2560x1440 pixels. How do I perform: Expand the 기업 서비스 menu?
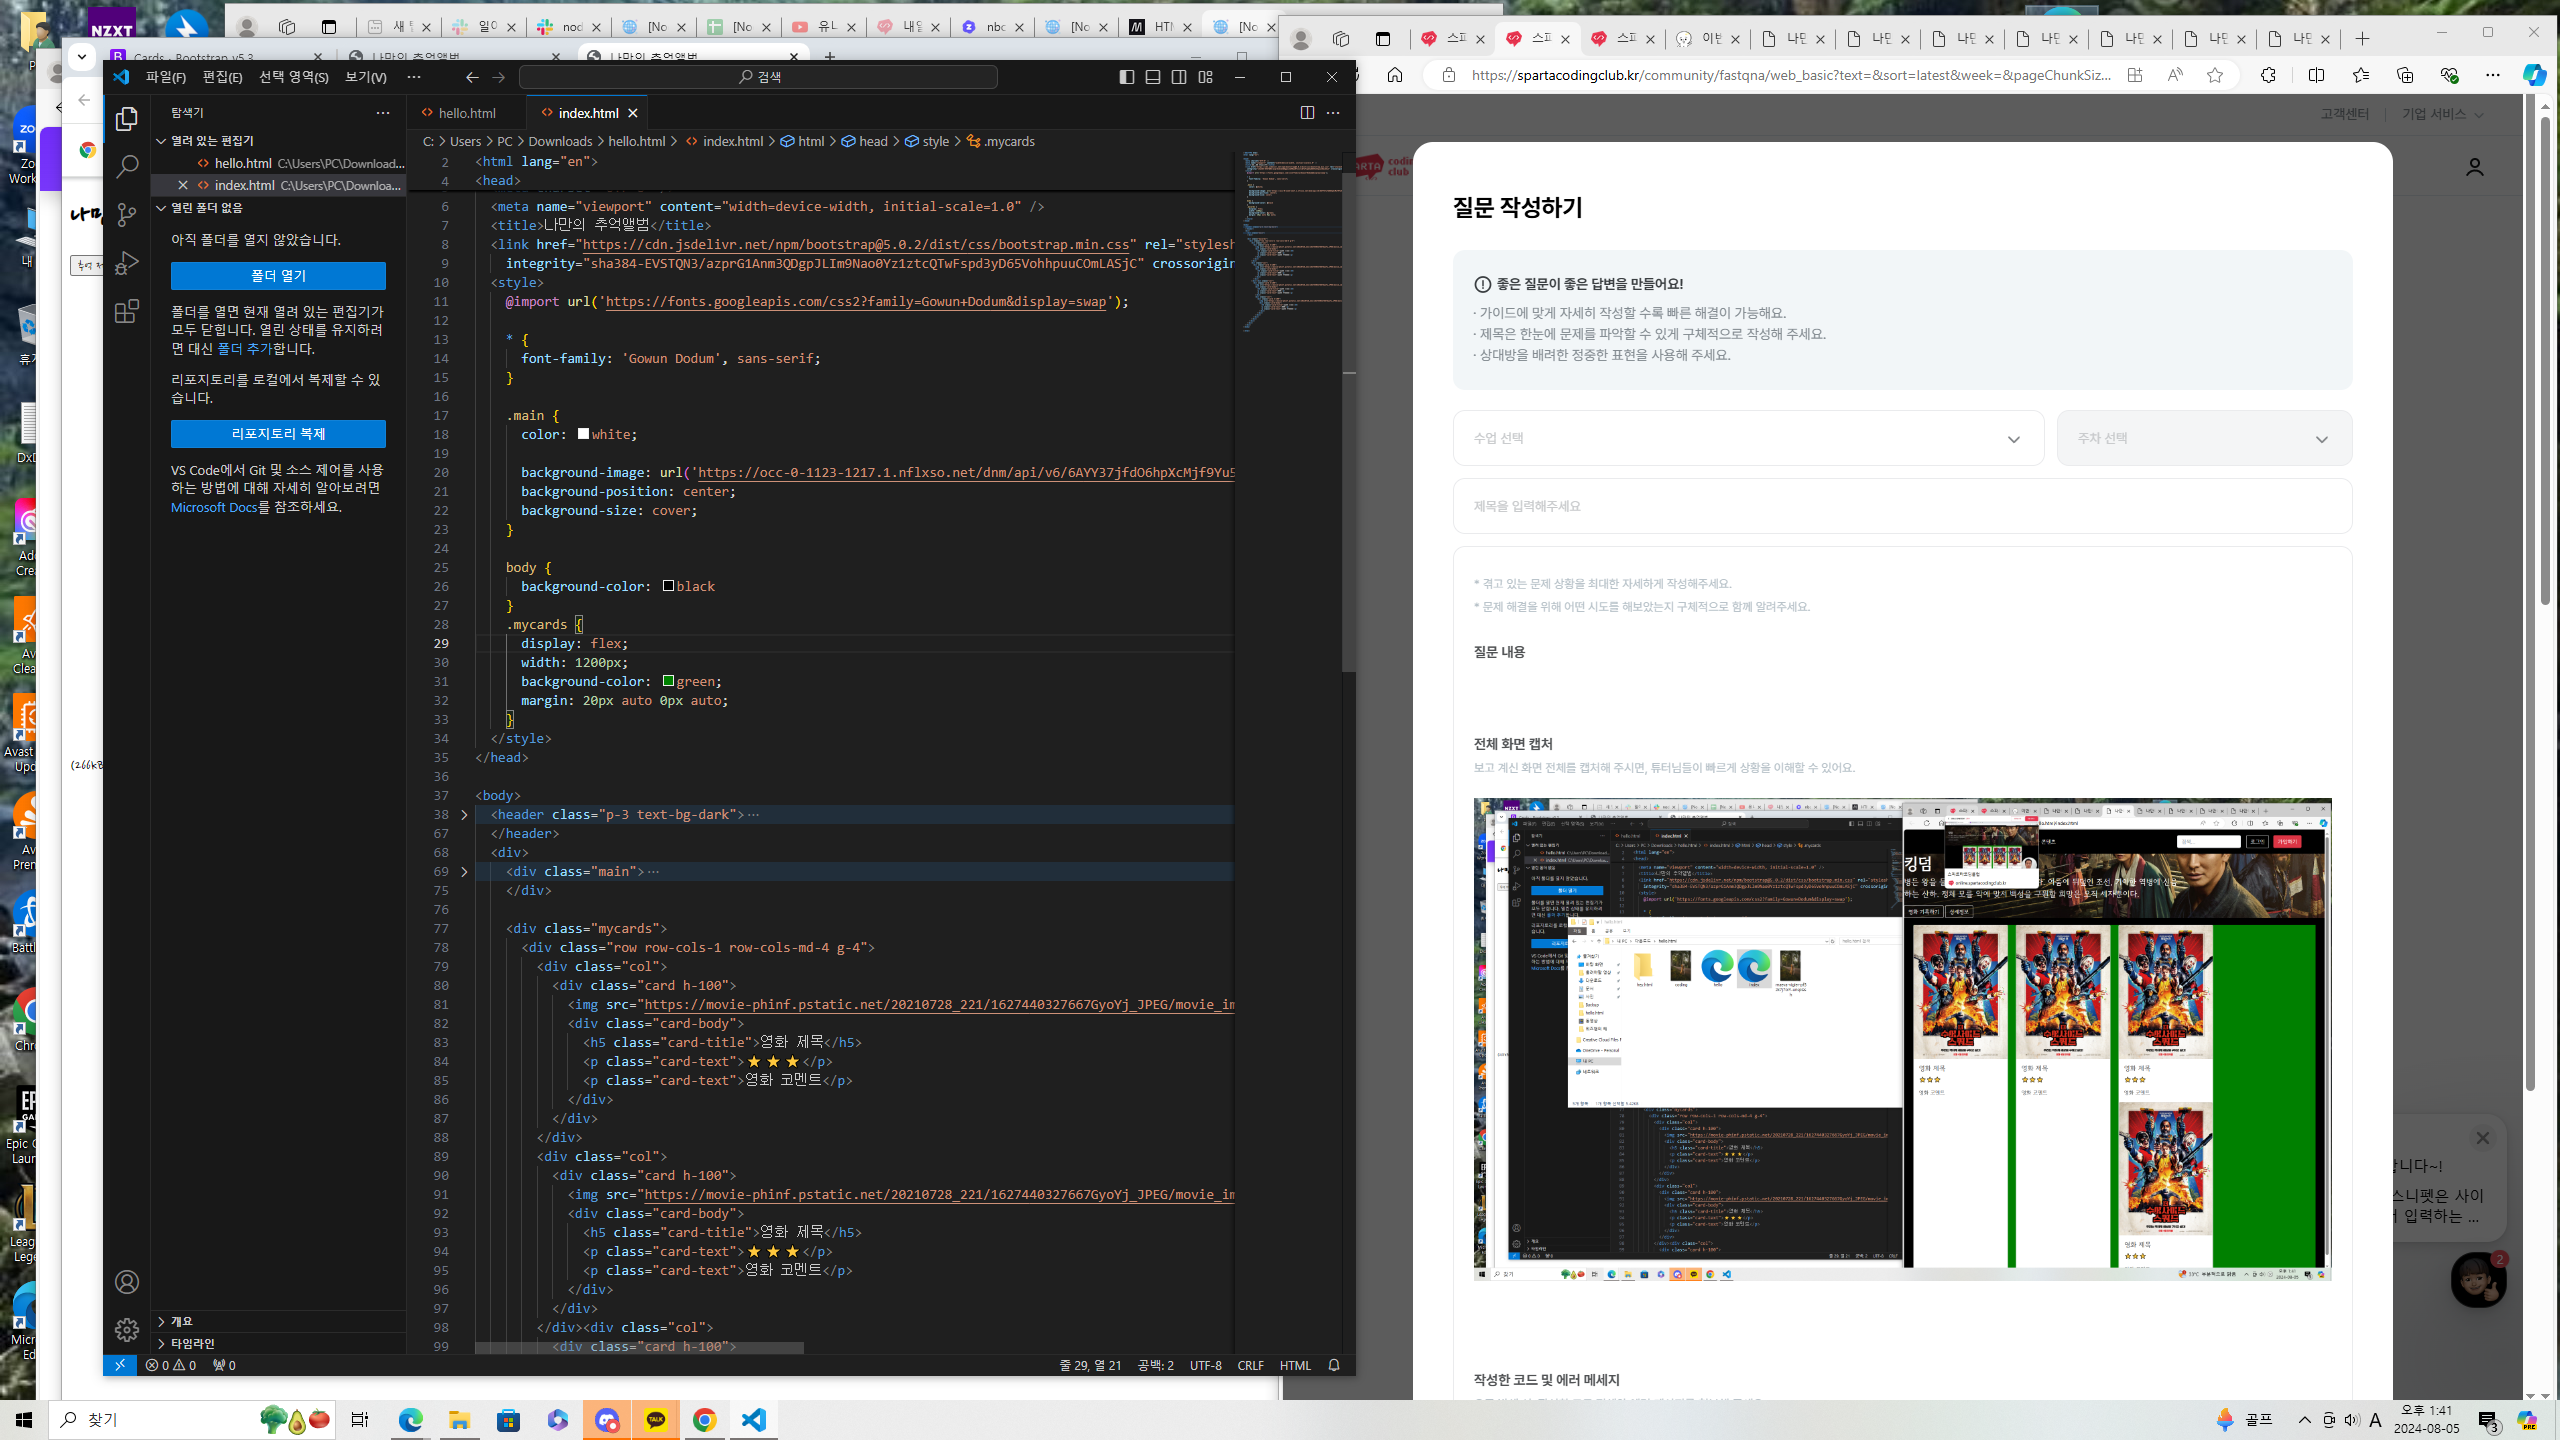click(x=2443, y=114)
